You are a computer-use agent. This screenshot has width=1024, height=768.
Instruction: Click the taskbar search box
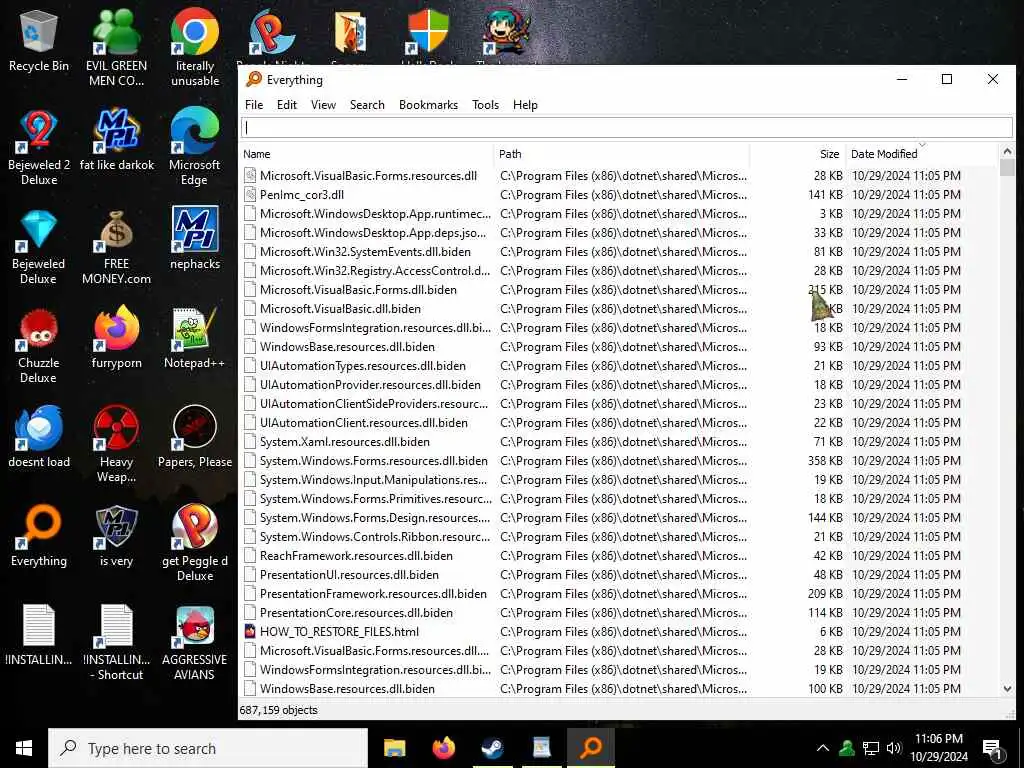[208, 748]
